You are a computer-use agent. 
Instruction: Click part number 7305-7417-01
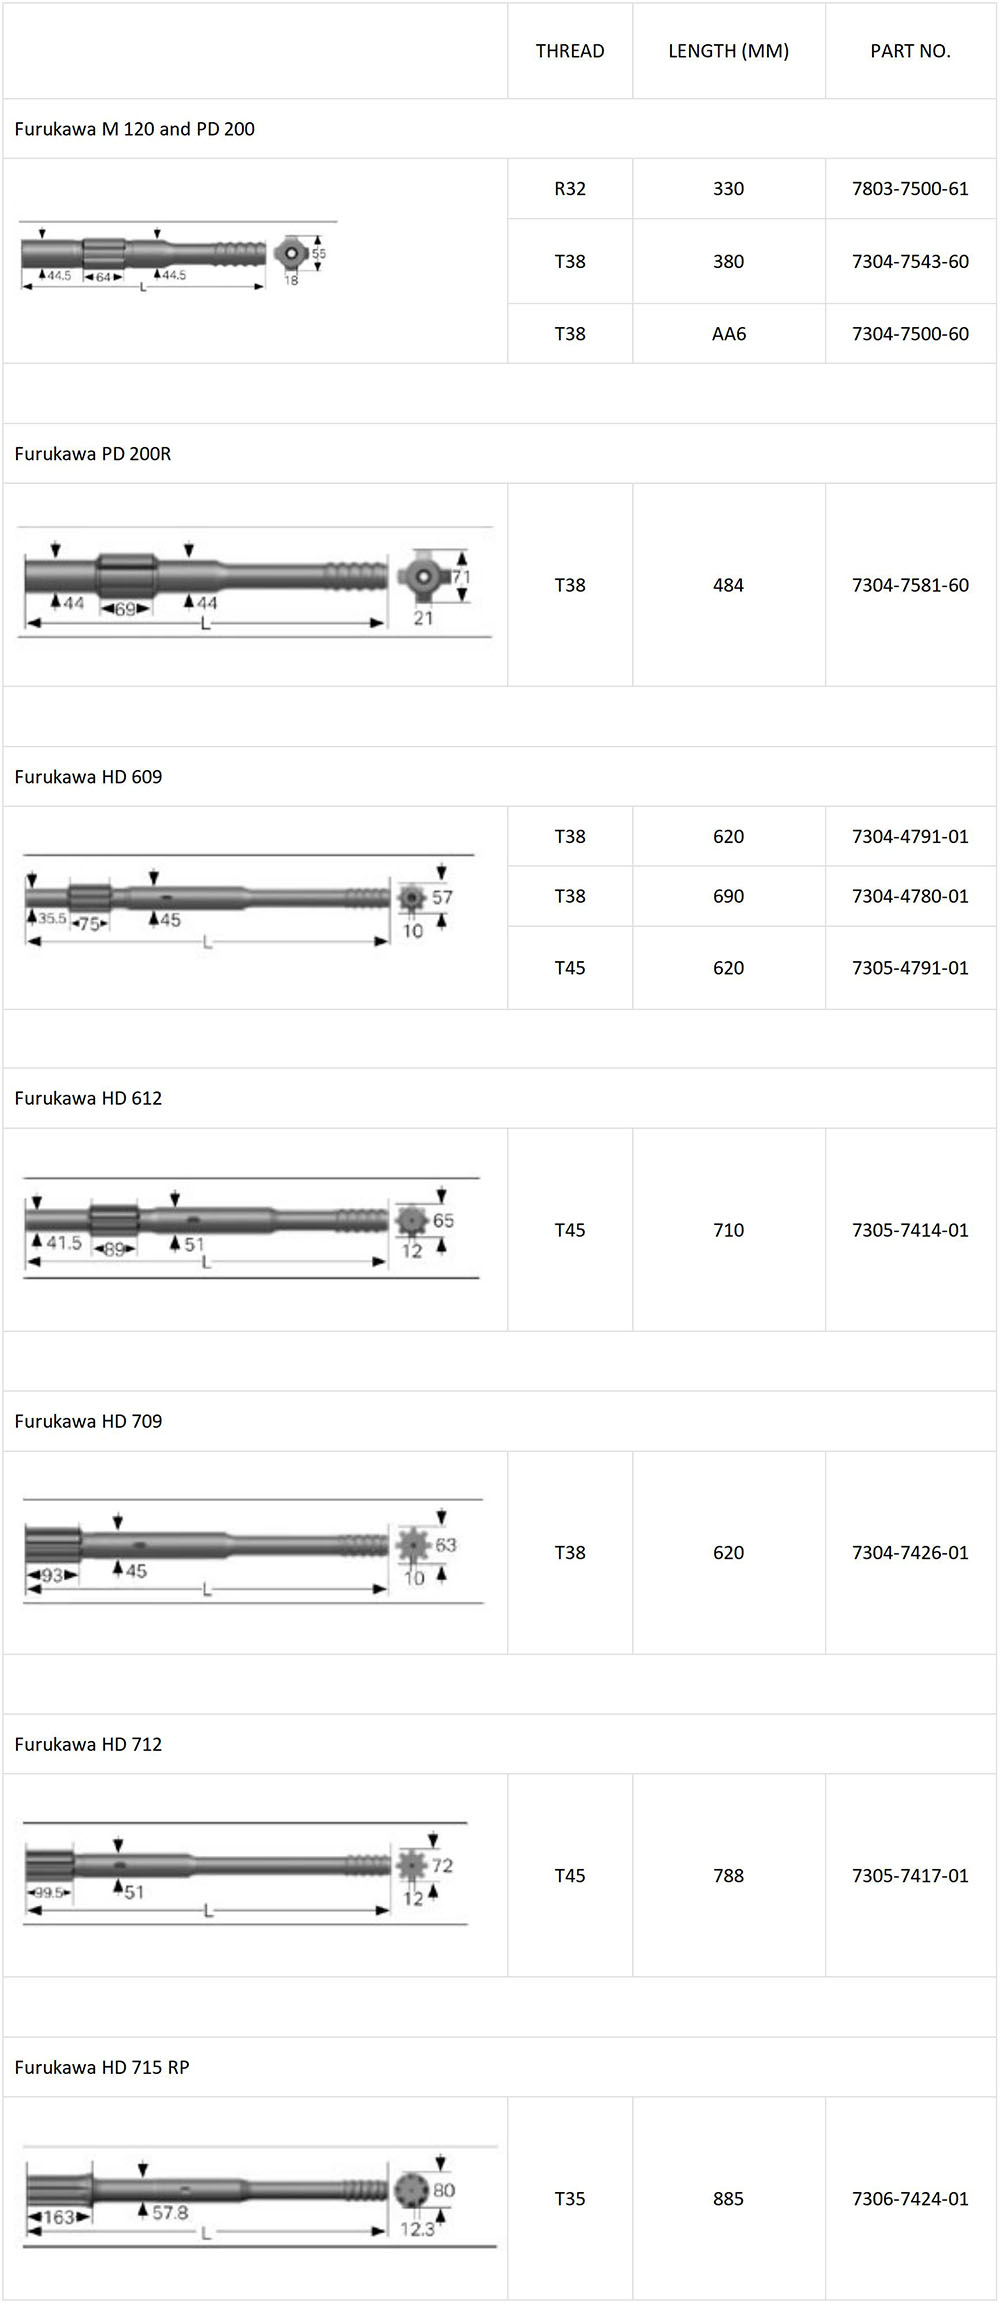tap(910, 1875)
